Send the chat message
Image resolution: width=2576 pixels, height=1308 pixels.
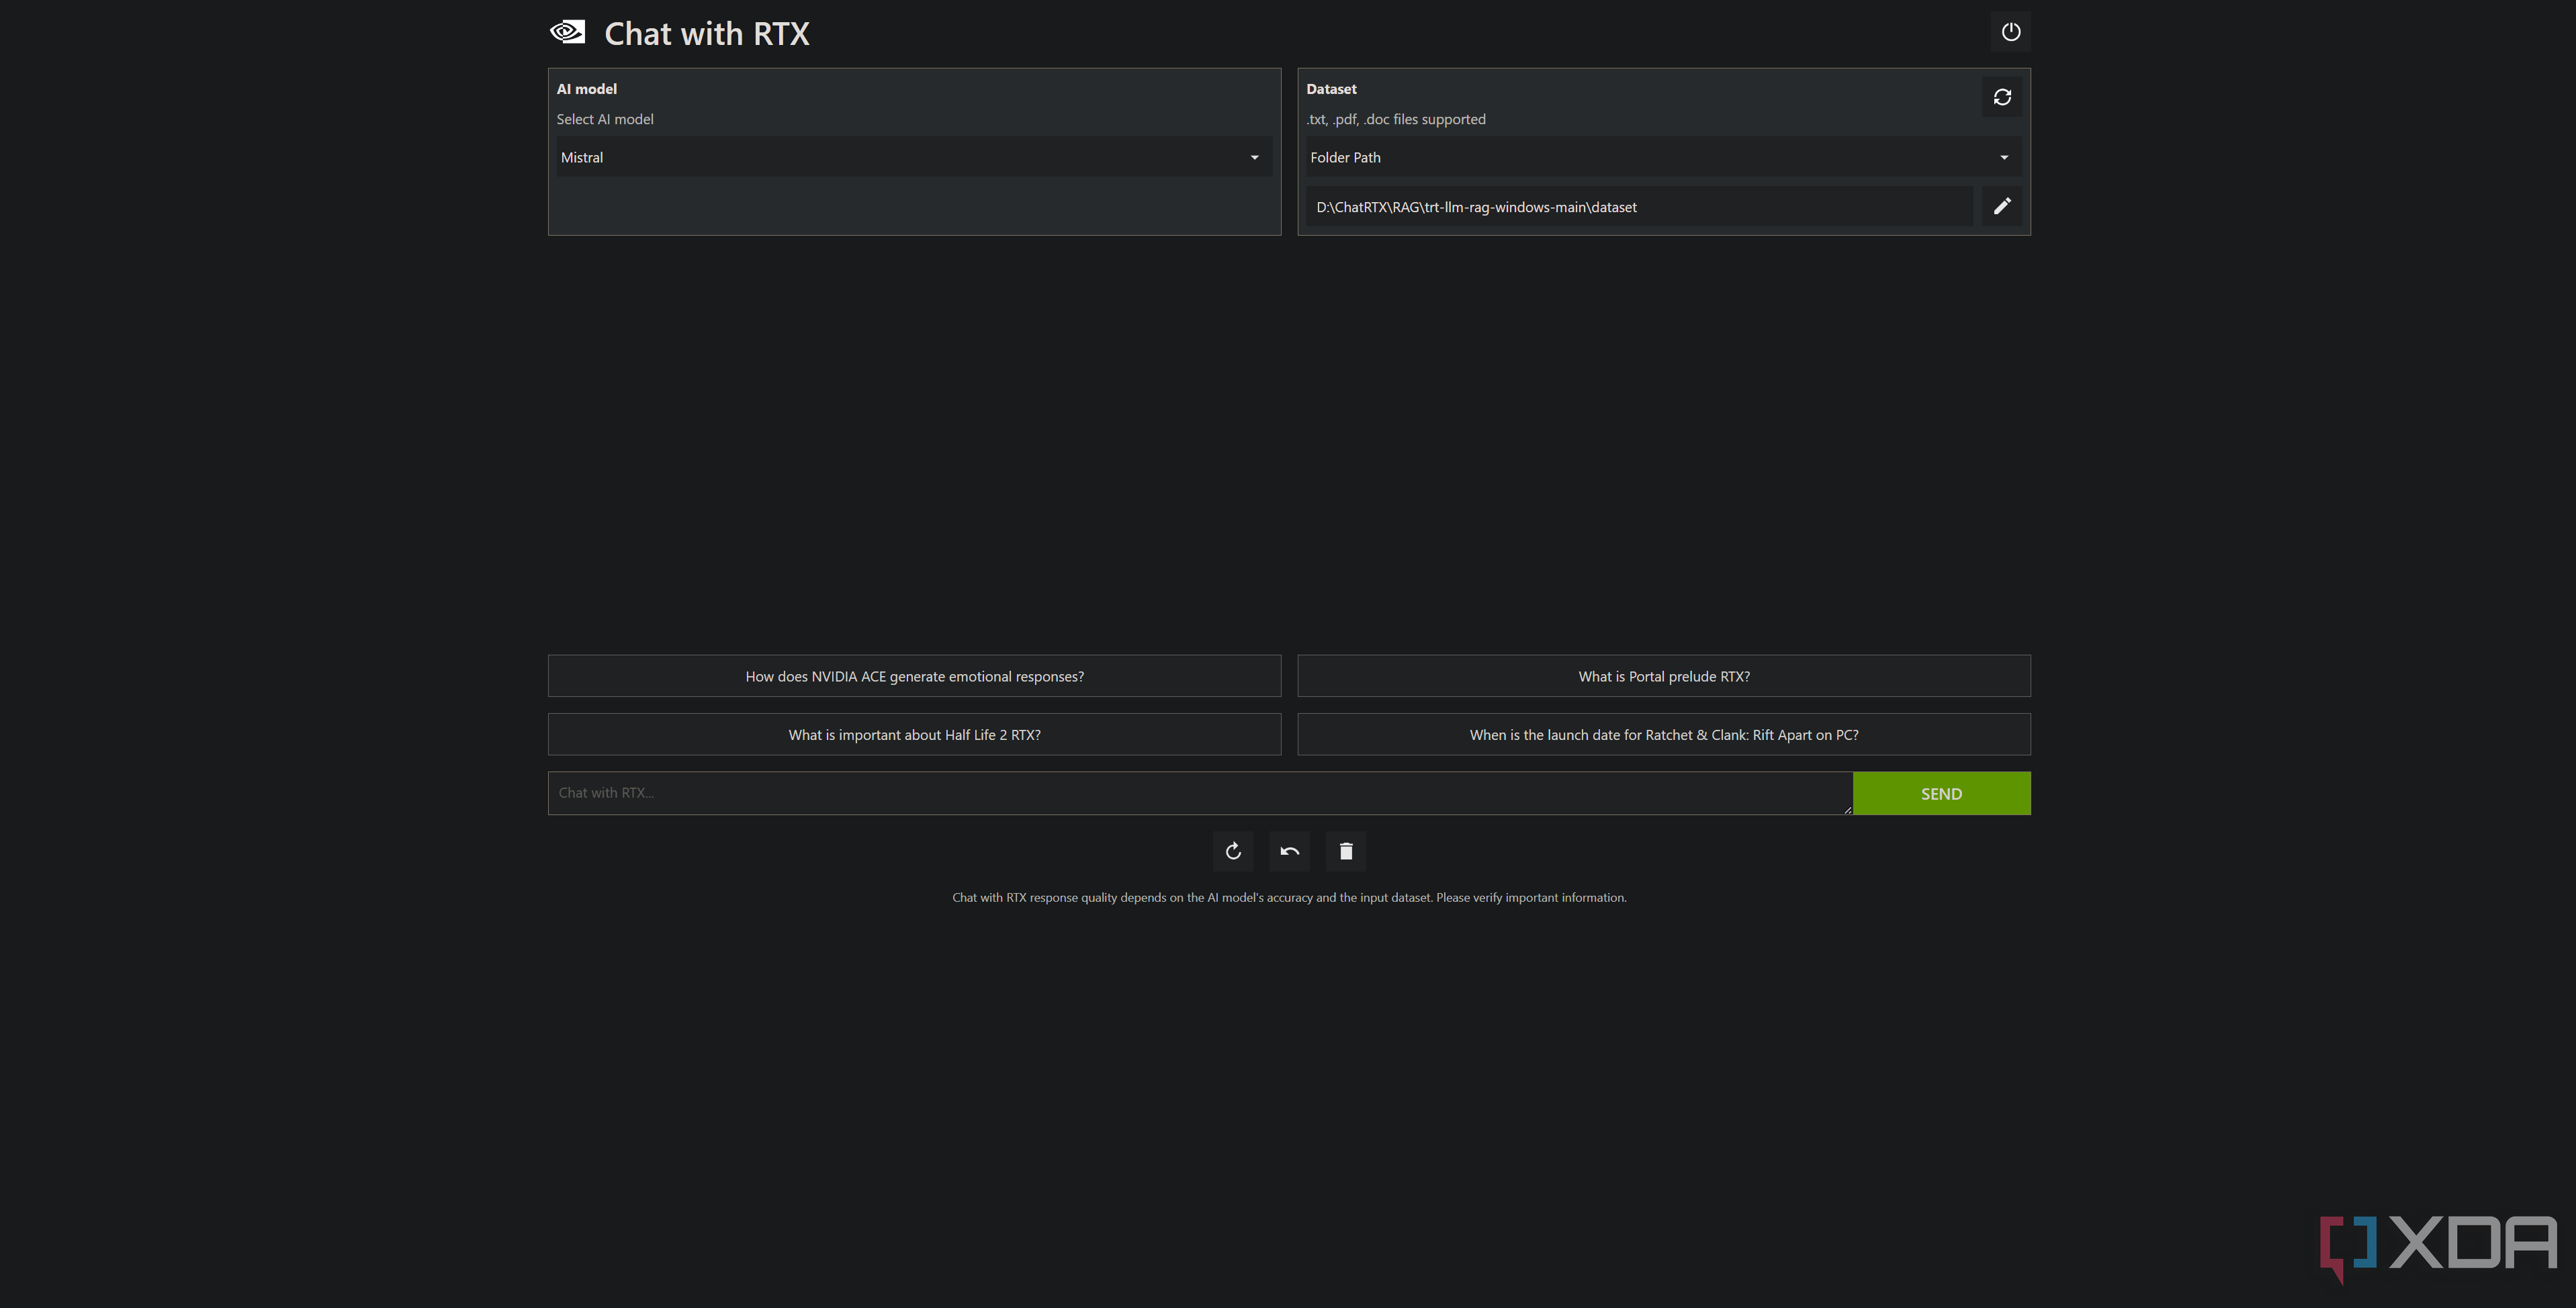(1941, 793)
